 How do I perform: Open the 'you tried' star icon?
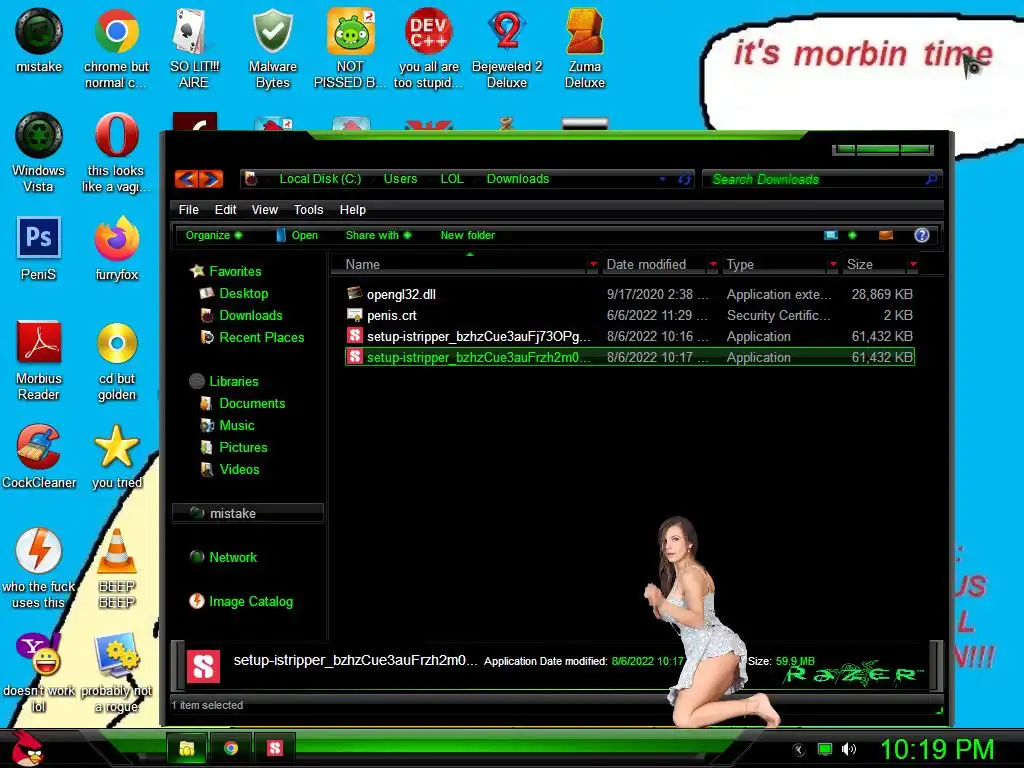(x=117, y=456)
